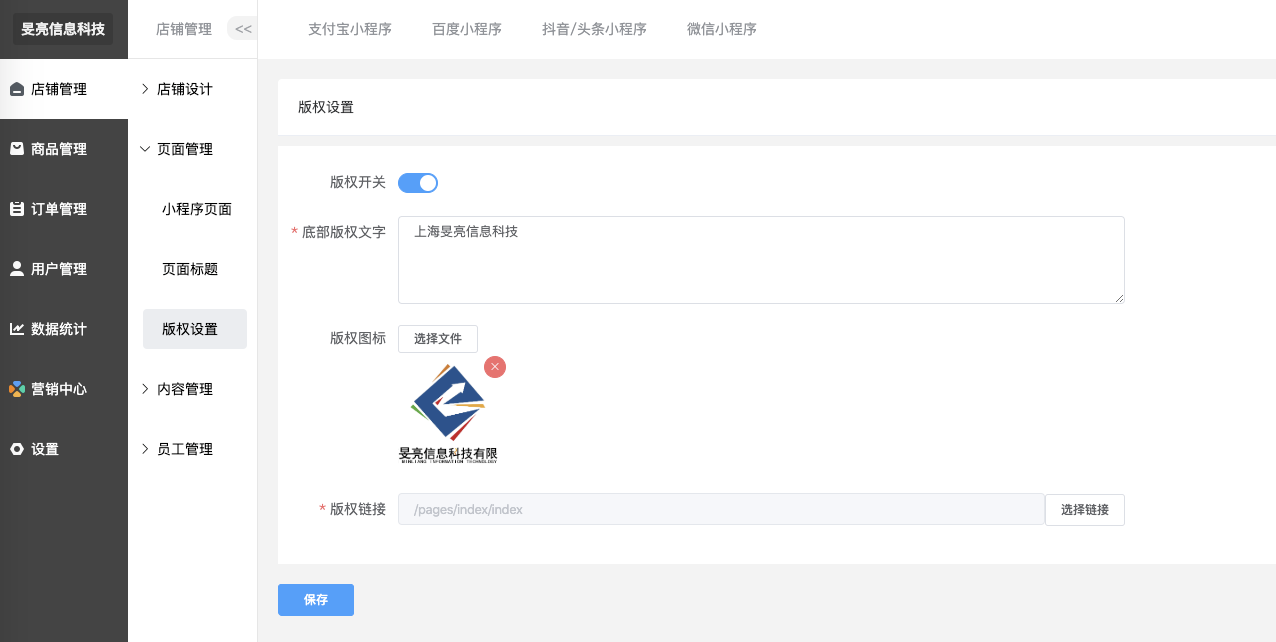Click the 营销中心 colorful icon
Screen dimensions: 1276x642
point(17,389)
